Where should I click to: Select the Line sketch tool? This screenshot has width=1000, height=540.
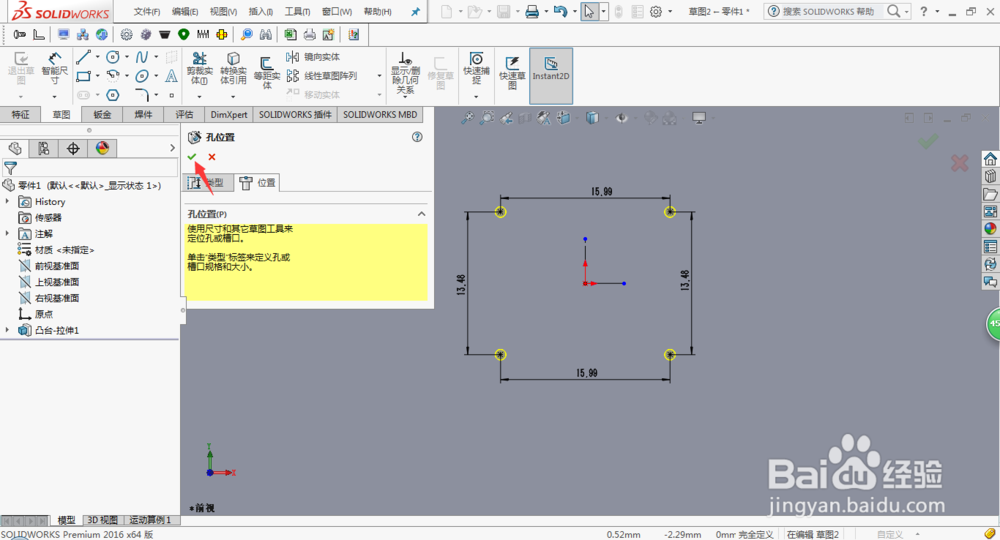84,57
